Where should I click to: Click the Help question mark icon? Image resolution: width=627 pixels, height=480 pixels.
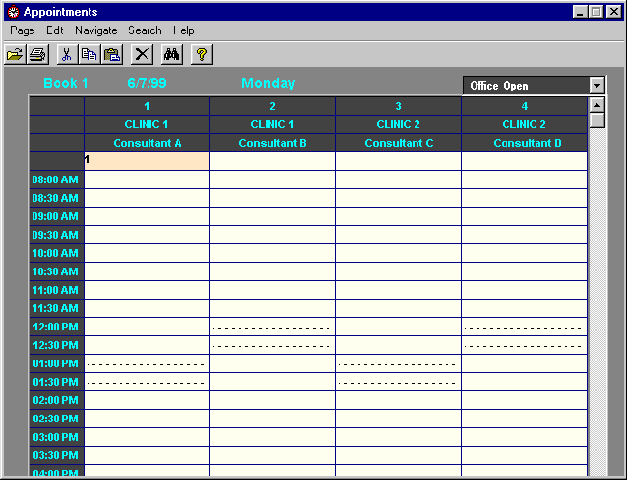click(x=201, y=54)
